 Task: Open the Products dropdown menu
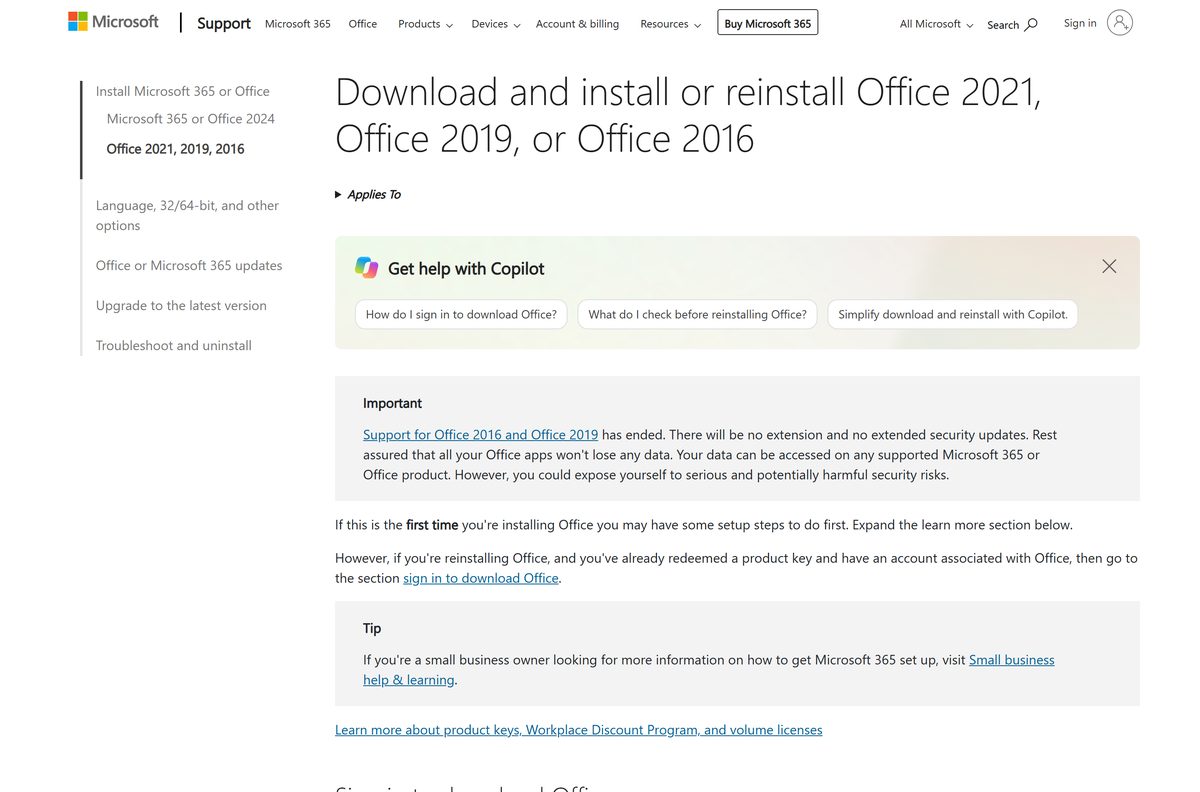(x=425, y=24)
